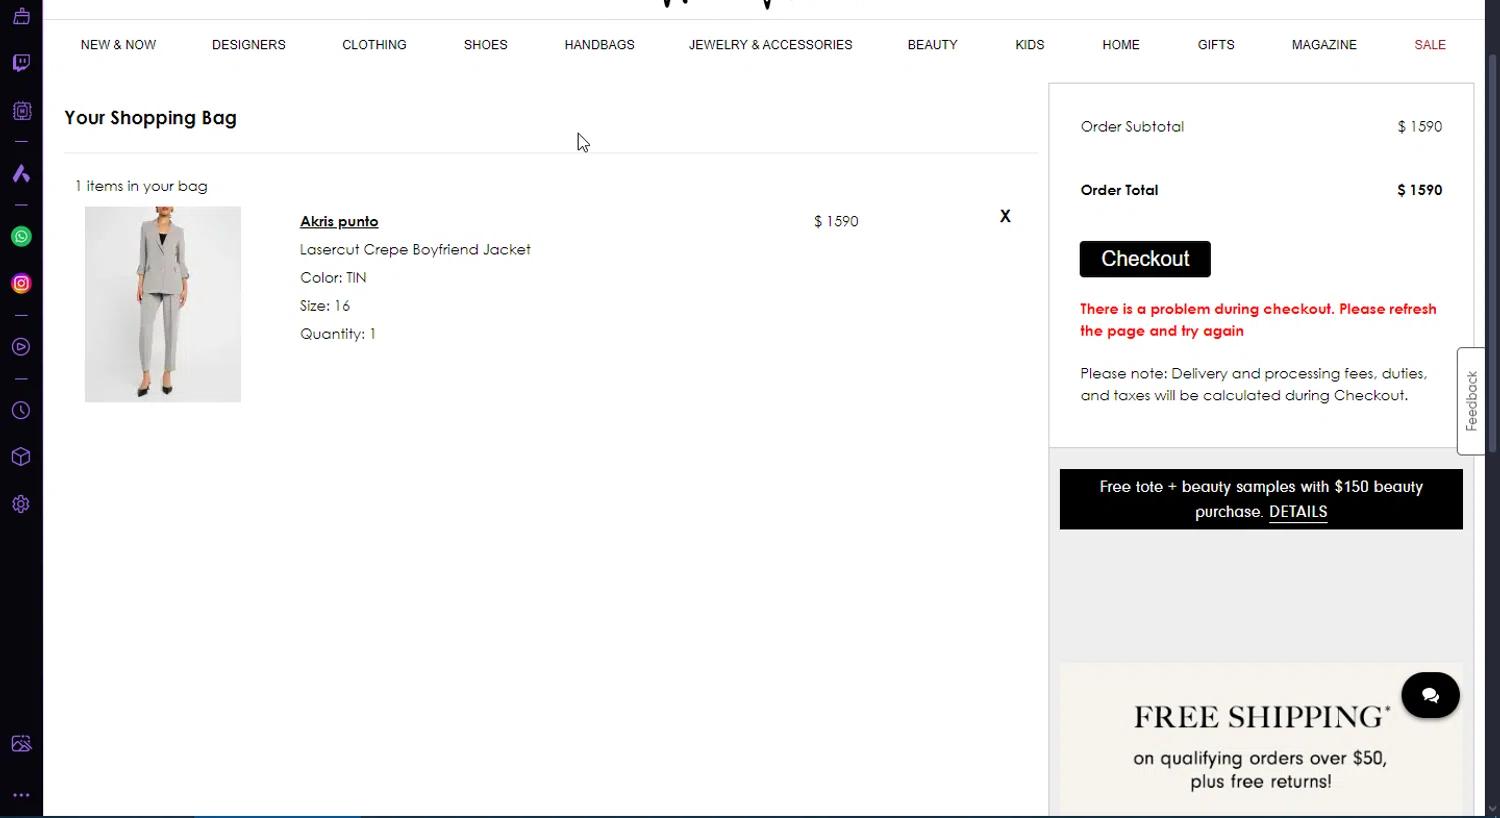Select JEWELRY & ACCESSORIES in the nav bar
The width and height of the screenshot is (1500, 818).
[770, 45]
